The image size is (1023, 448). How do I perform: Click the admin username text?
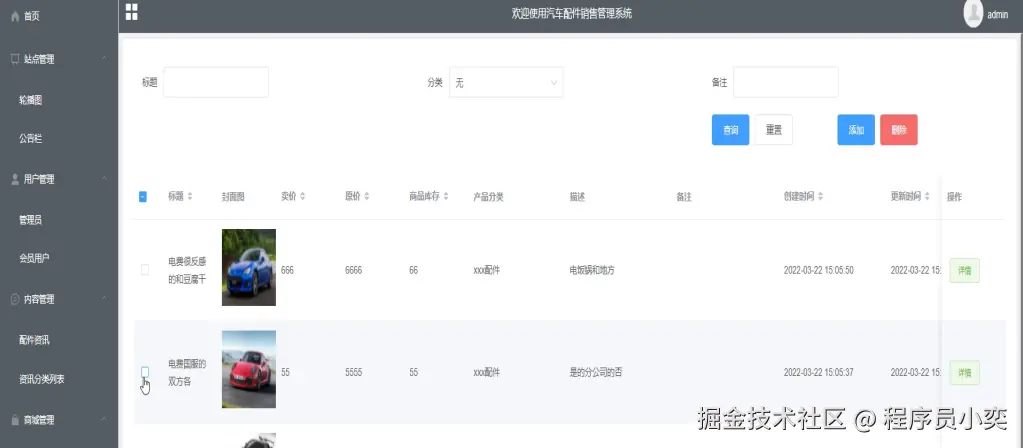point(998,15)
